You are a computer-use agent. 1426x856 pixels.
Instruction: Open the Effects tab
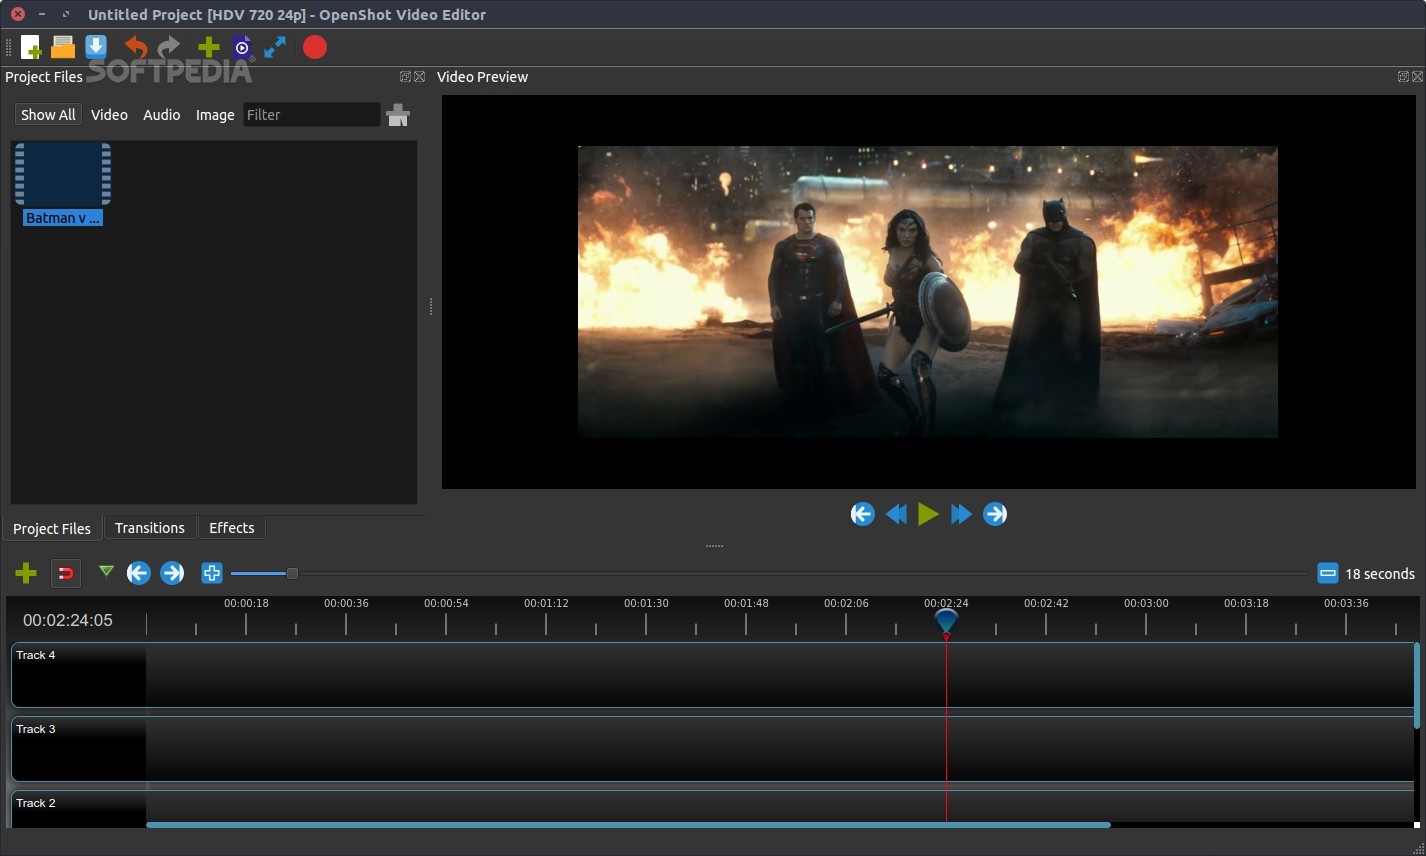[231, 528]
